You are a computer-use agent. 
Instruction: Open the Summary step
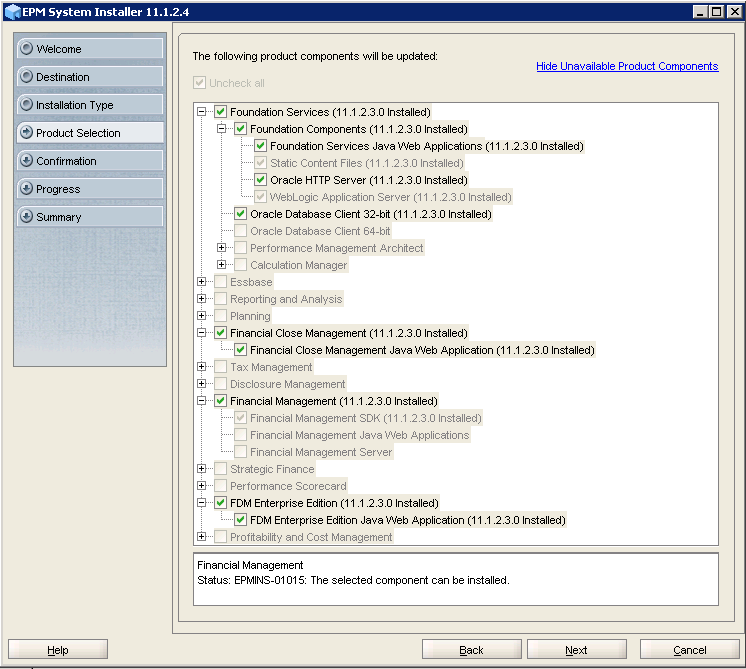pyautogui.click(x=90, y=216)
